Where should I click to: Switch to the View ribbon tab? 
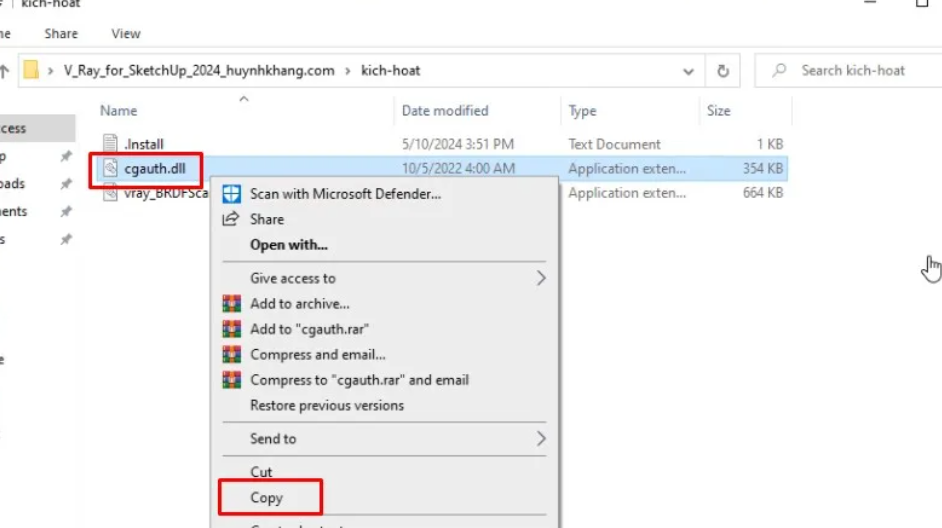click(x=126, y=33)
